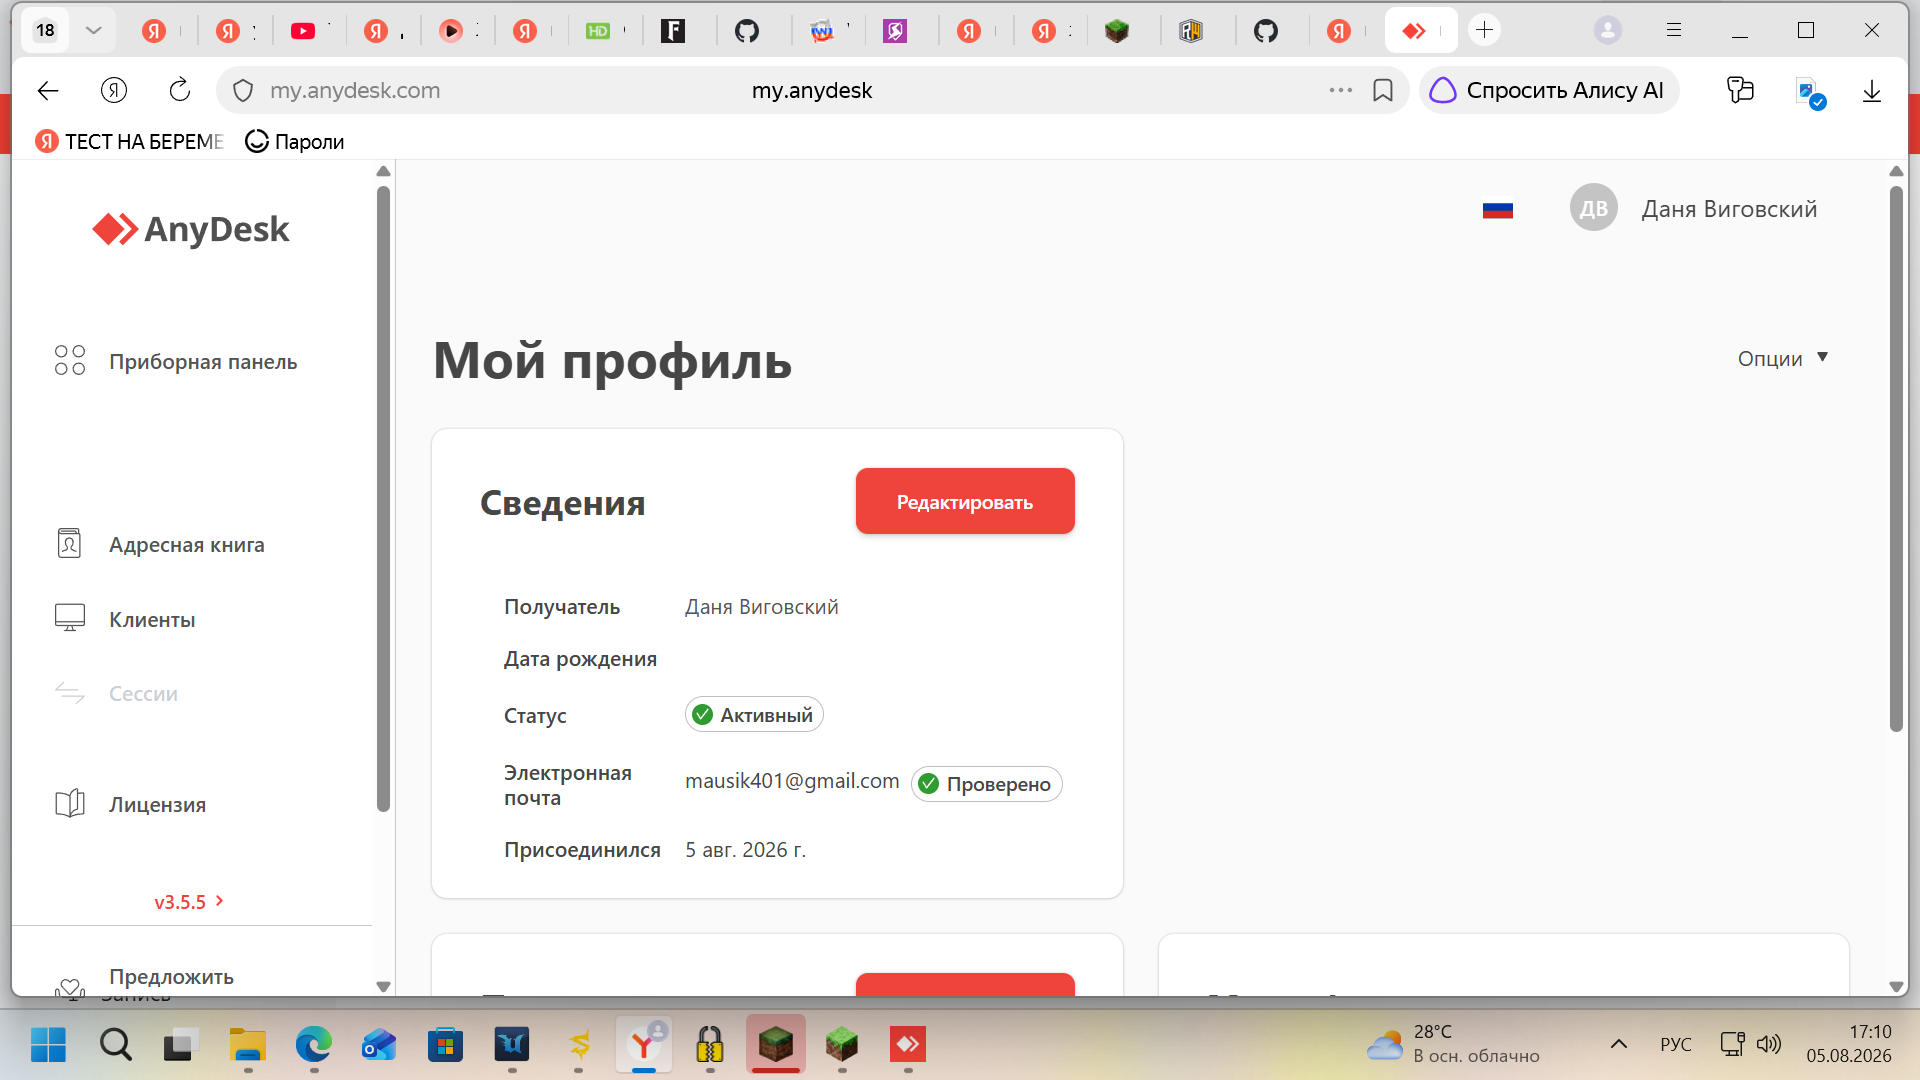Open the three-dot page actions menu
The image size is (1920, 1080).
(x=1341, y=90)
